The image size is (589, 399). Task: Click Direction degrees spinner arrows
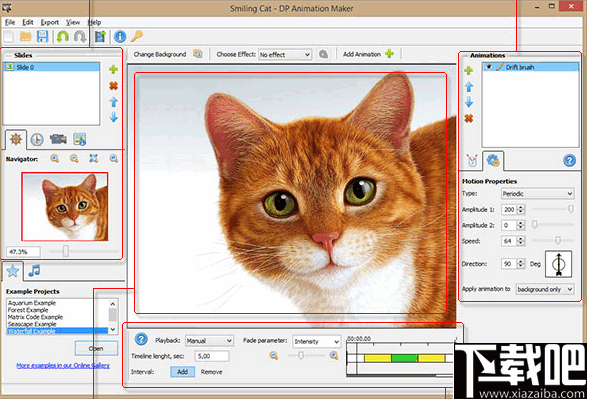coord(521,264)
